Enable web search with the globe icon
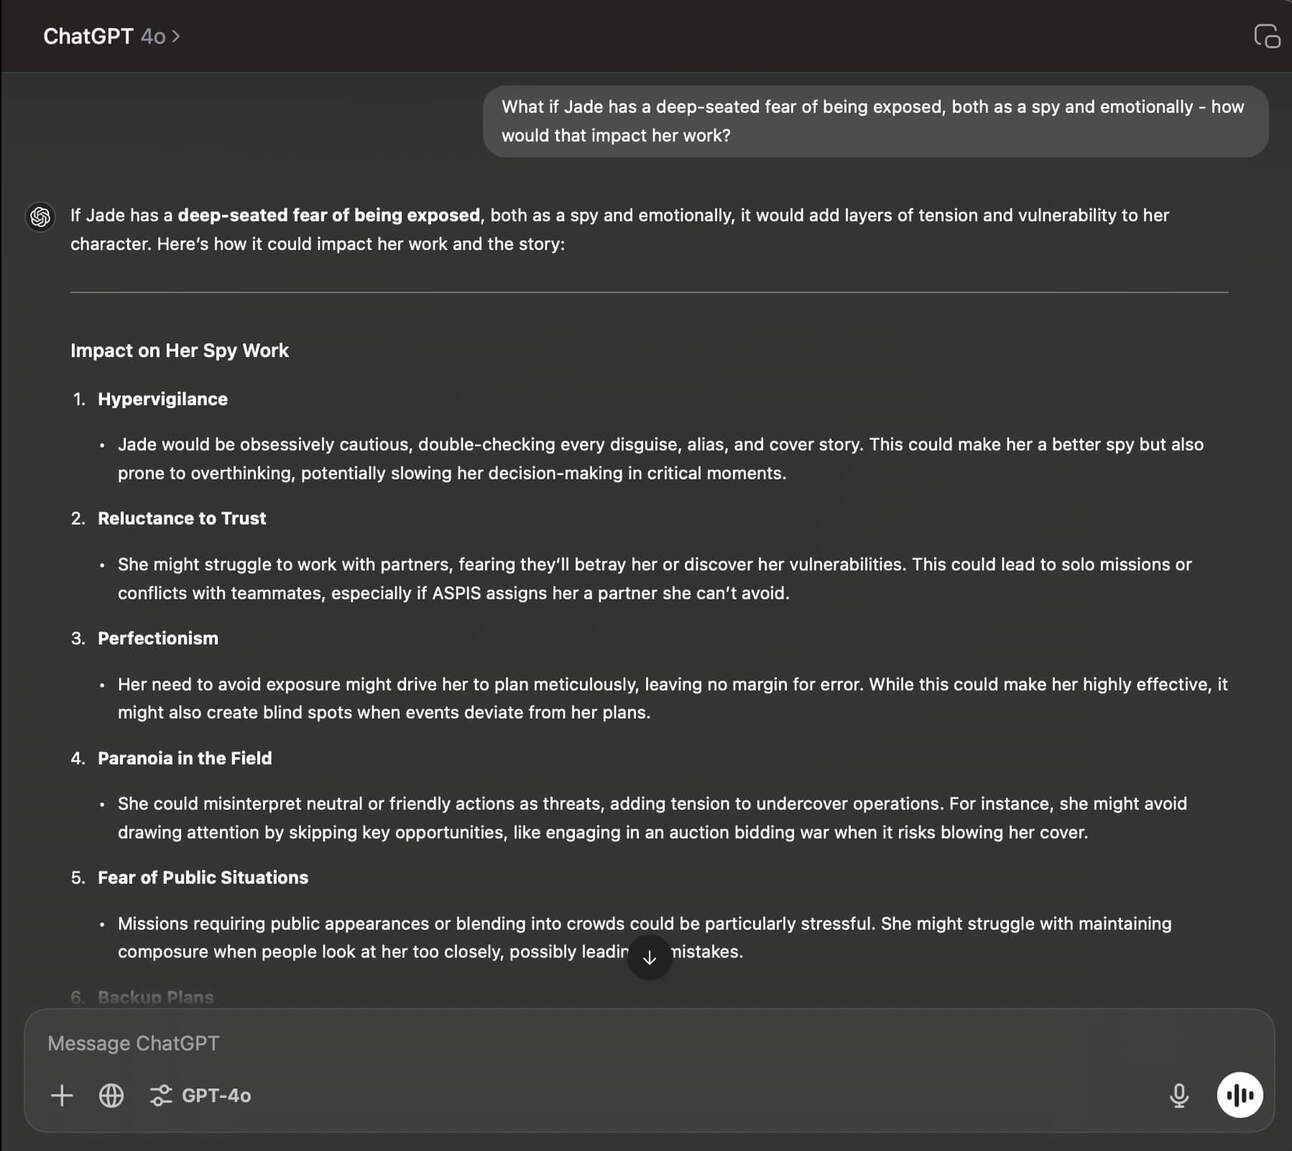 click(112, 1095)
